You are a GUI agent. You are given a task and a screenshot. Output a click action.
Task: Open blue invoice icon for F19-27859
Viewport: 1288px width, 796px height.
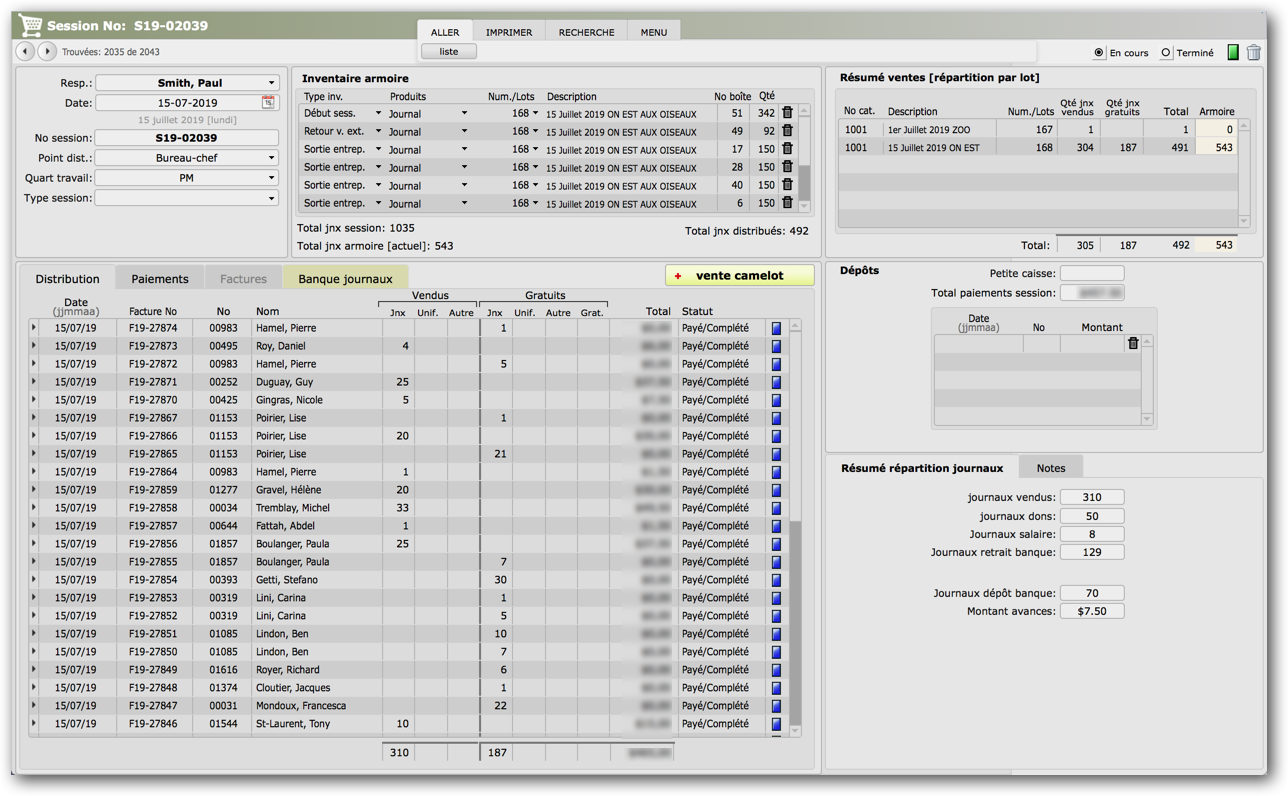click(776, 490)
